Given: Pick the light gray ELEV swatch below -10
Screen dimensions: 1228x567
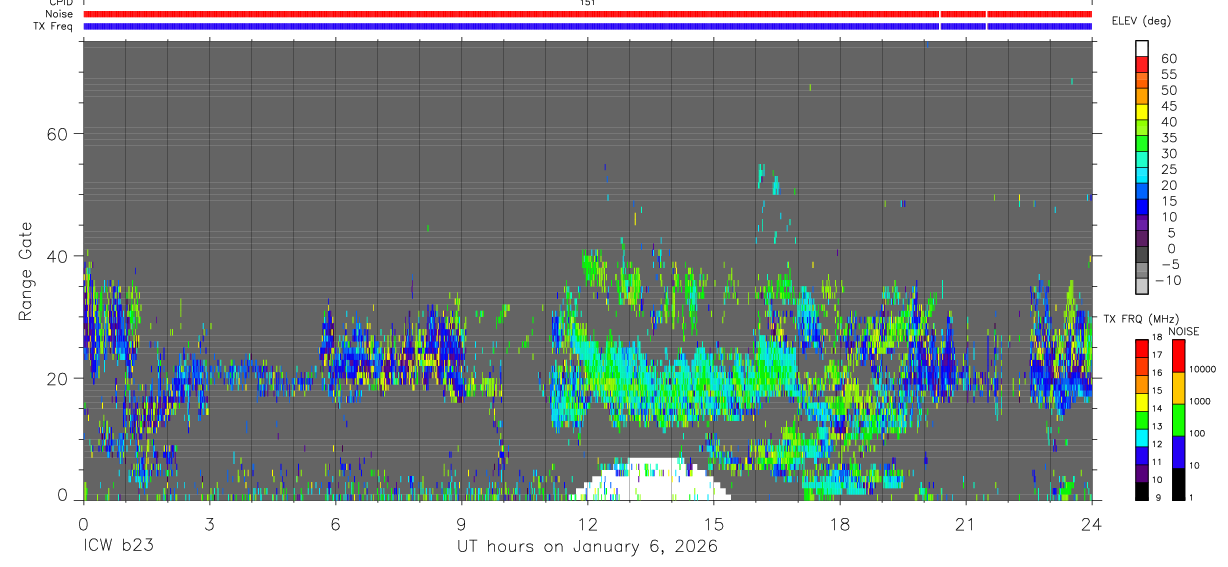Looking at the screenshot, I should [x=1143, y=287].
